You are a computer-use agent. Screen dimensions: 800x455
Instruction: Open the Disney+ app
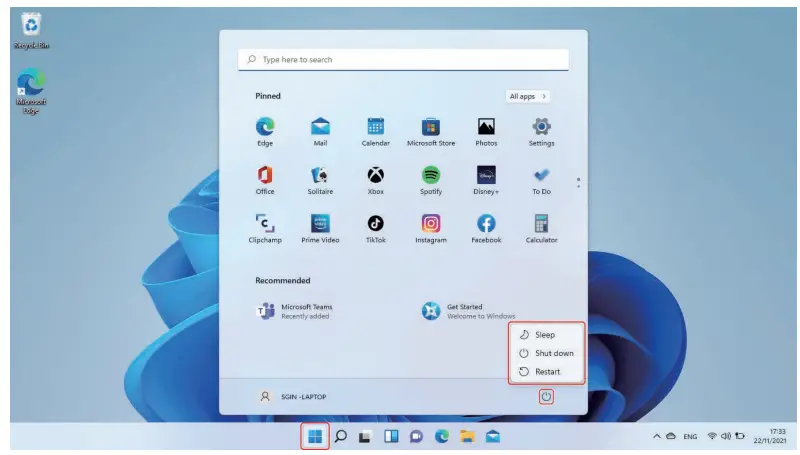486,180
